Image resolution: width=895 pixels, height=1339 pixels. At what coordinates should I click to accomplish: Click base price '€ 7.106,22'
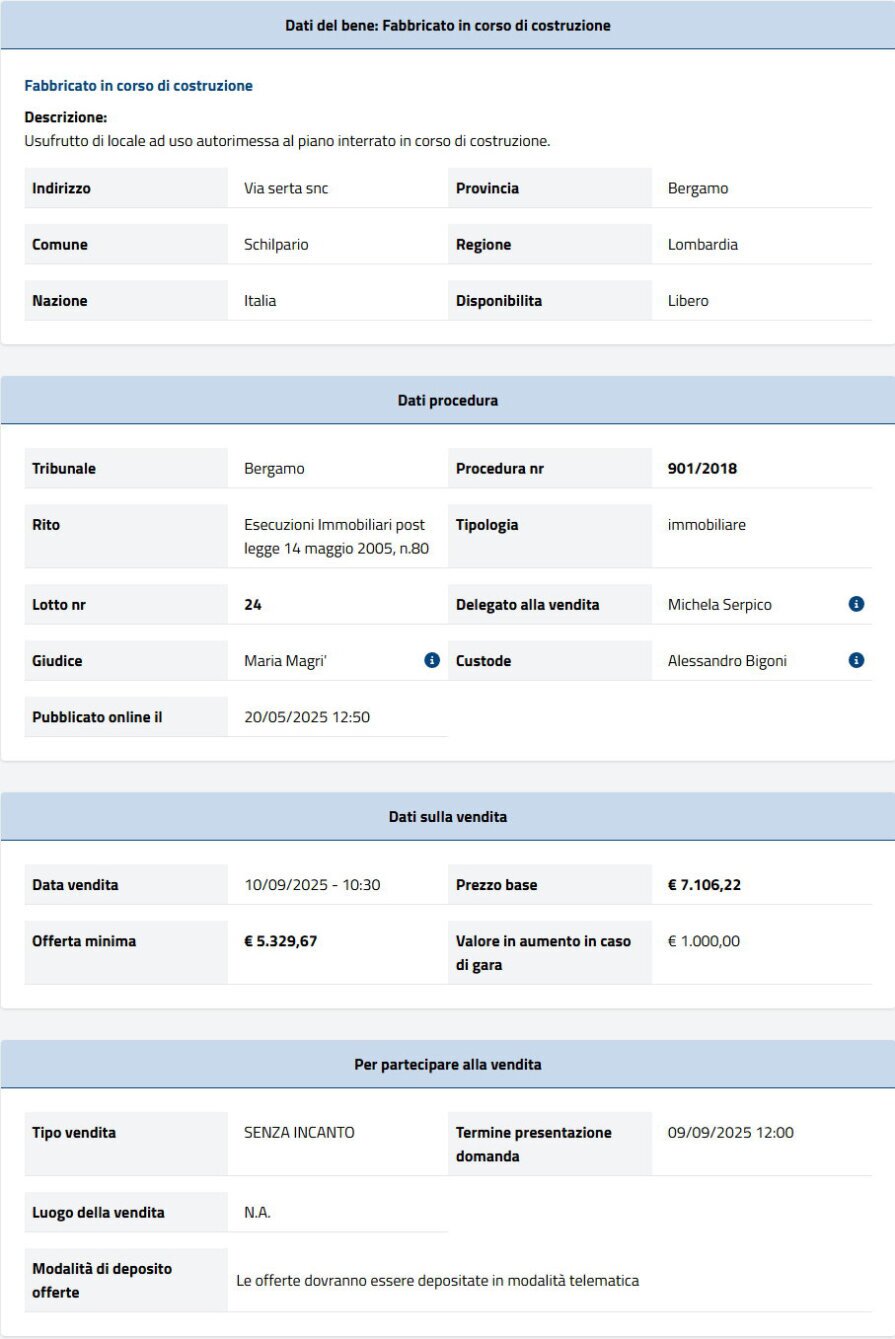(x=704, y=884)
